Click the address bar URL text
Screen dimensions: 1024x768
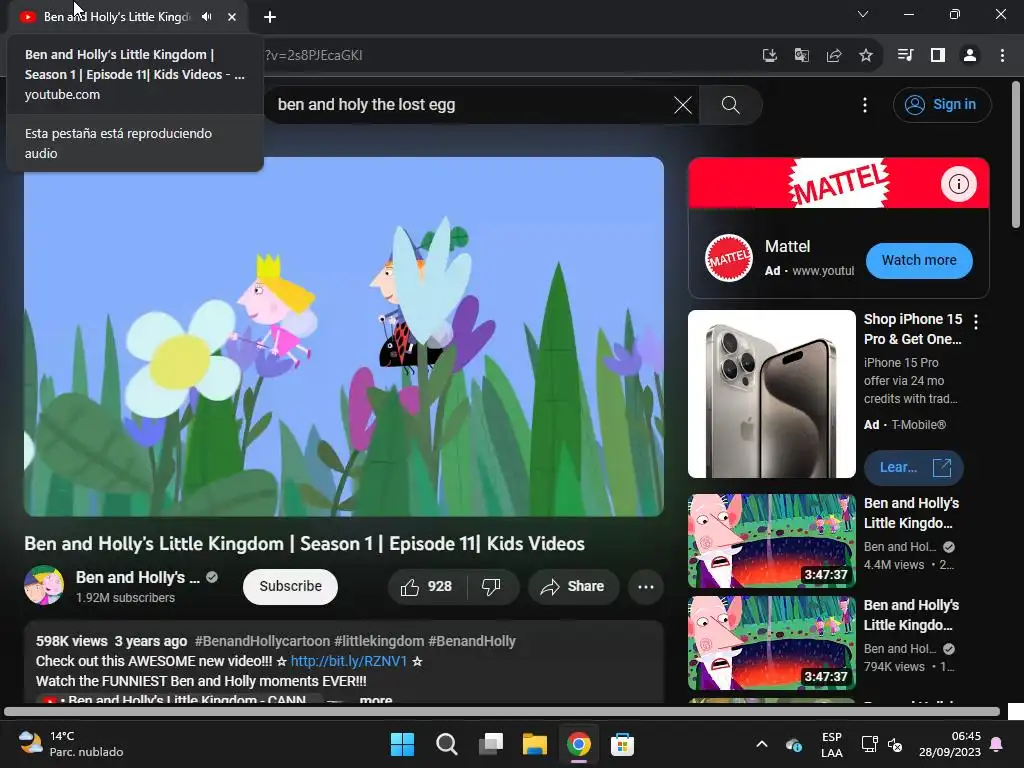(x=313, y=56)
